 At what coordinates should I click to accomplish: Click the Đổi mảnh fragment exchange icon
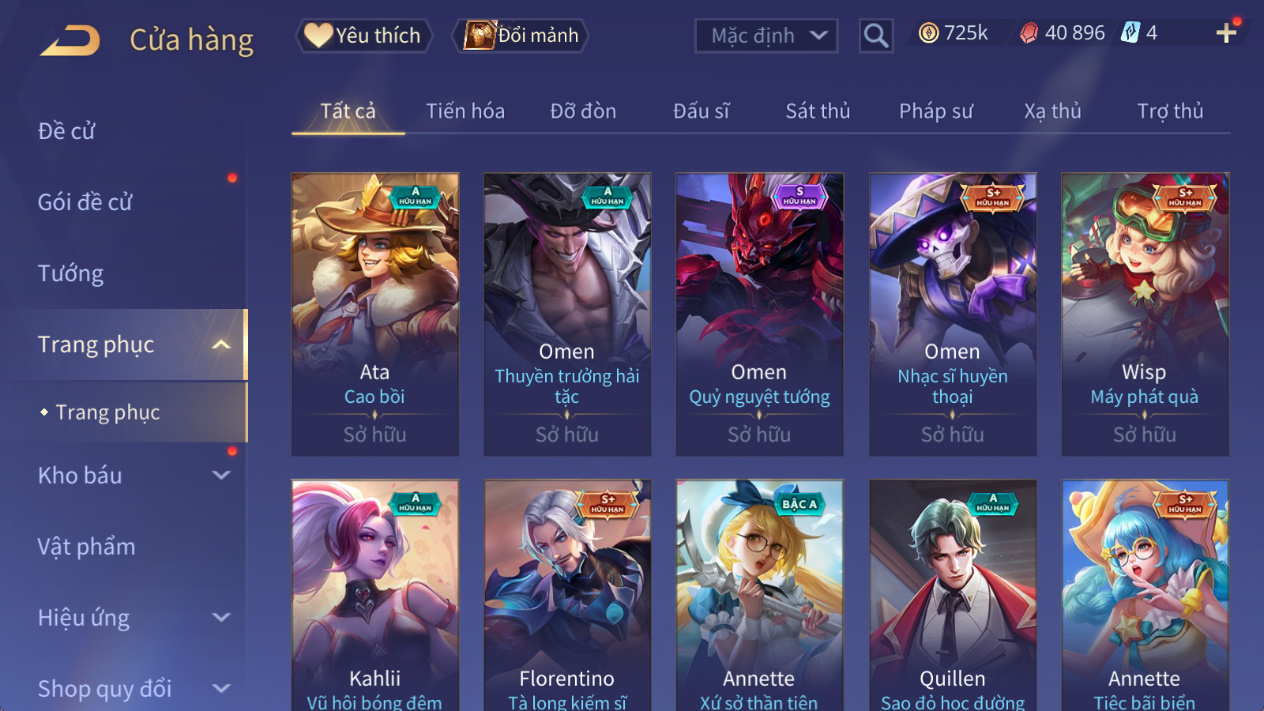point(479,35)
